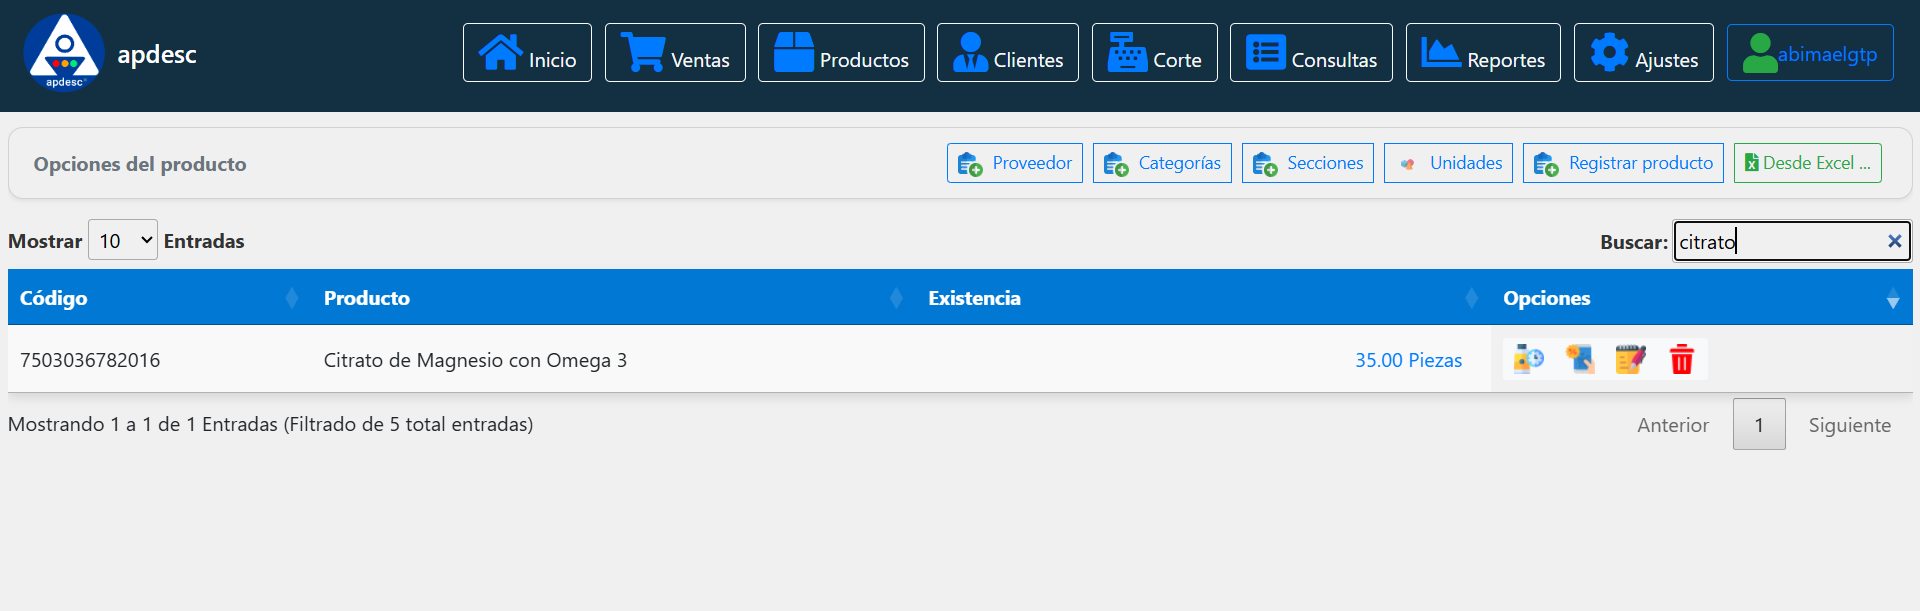Sort table by Producto column
Screen dimensions: 1920x611
(614, 297)
